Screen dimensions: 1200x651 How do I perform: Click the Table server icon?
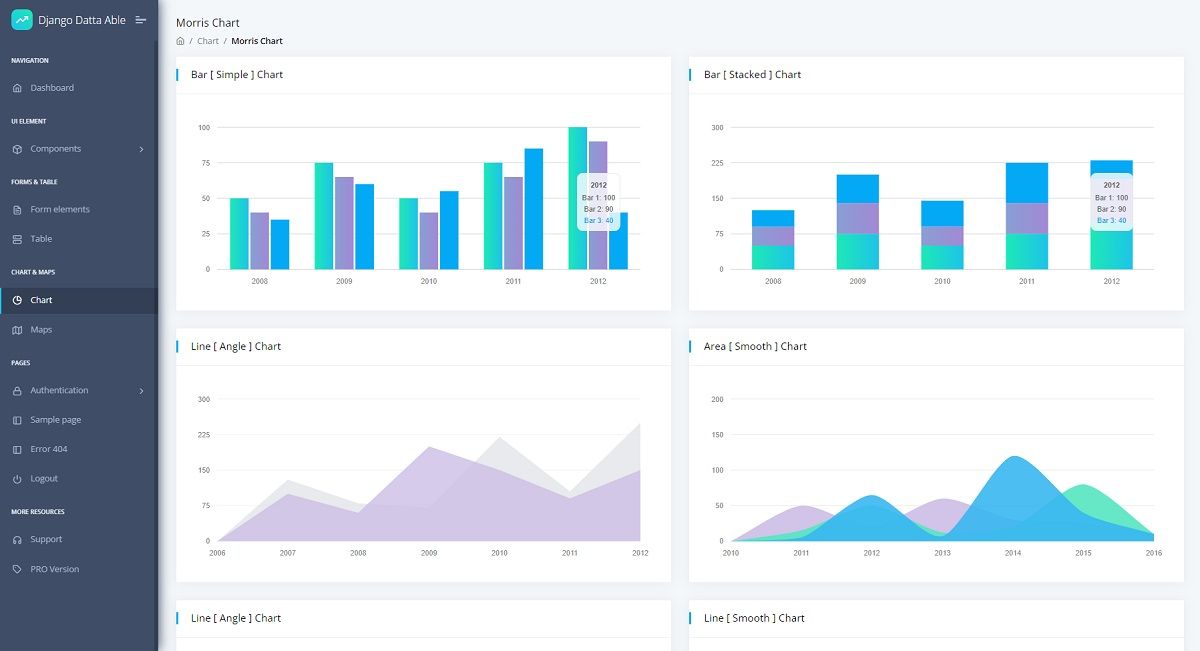point(18,239)
